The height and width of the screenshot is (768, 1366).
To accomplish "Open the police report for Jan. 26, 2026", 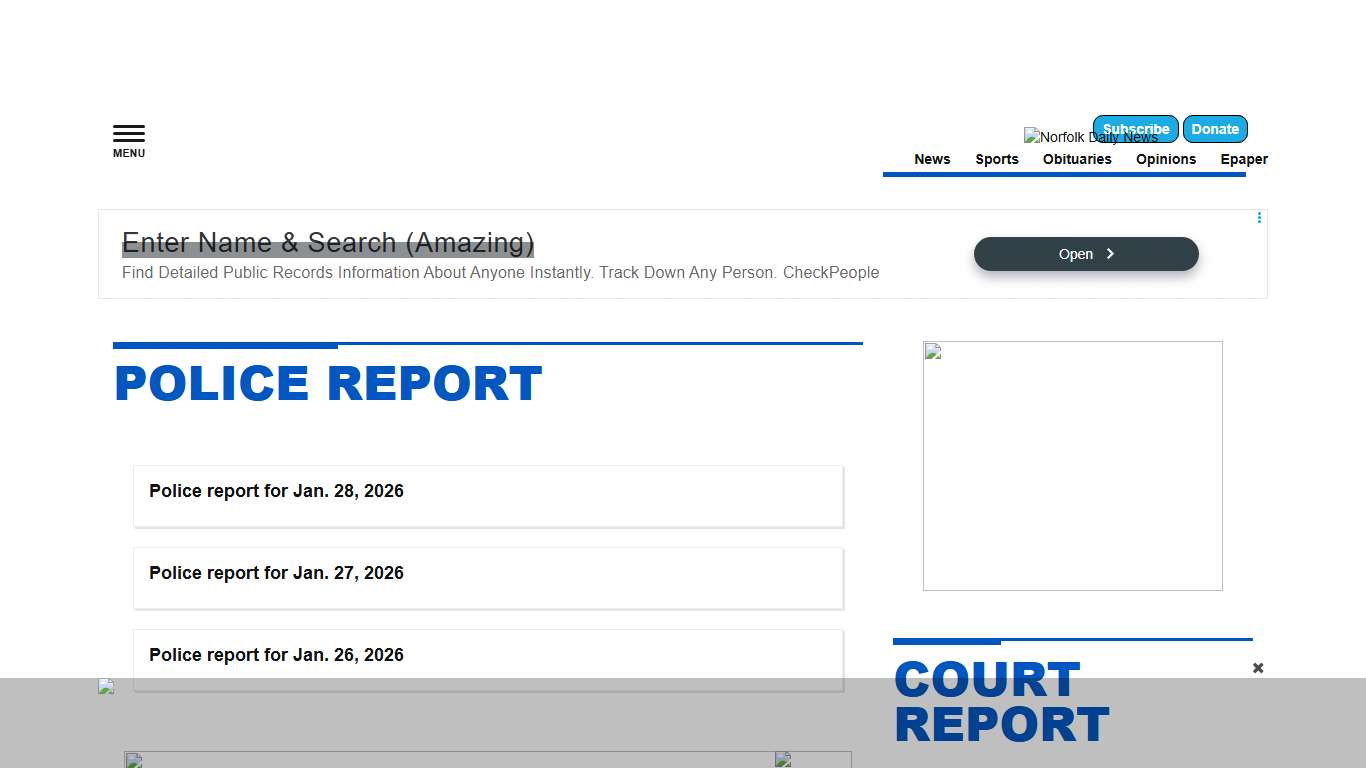I will coord(276,655).
